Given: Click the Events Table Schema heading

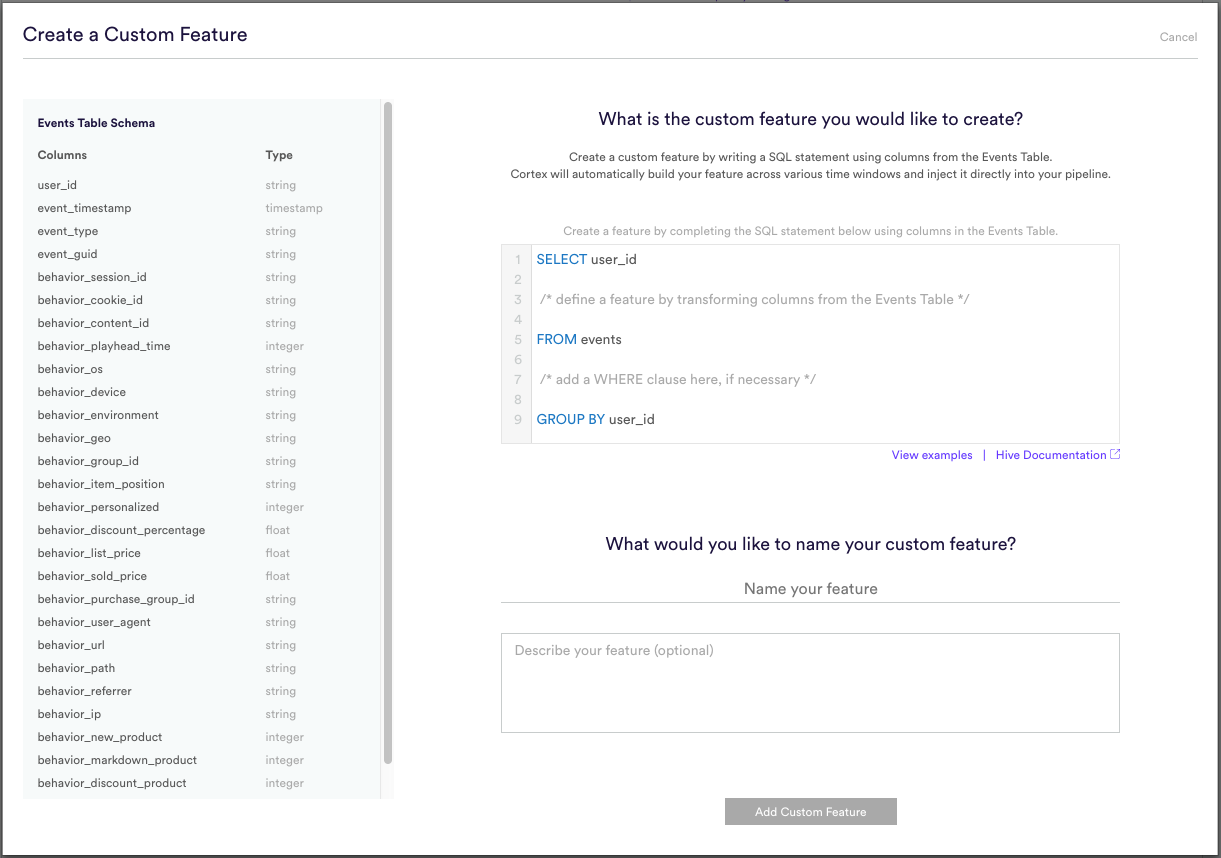Looking at the screenshot, I should click(96, 123).
